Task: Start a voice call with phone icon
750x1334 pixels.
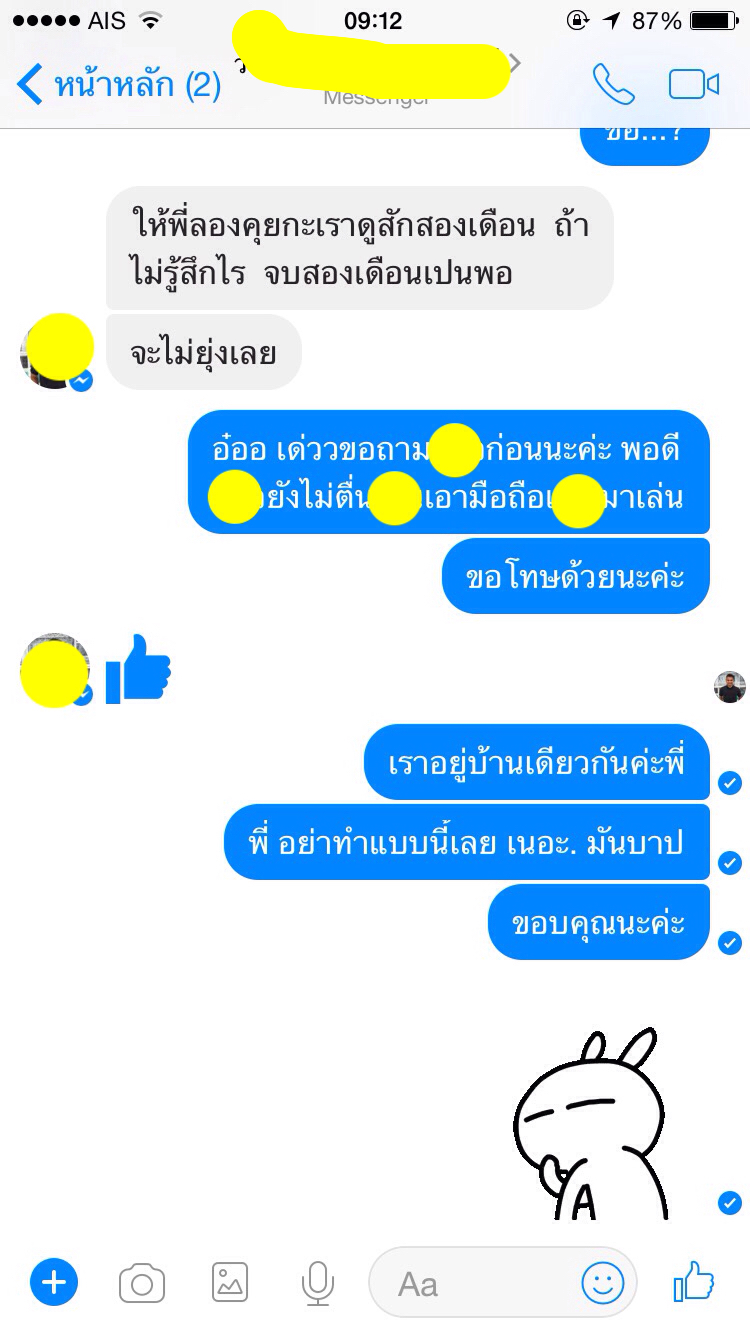Action: [613, 84]
